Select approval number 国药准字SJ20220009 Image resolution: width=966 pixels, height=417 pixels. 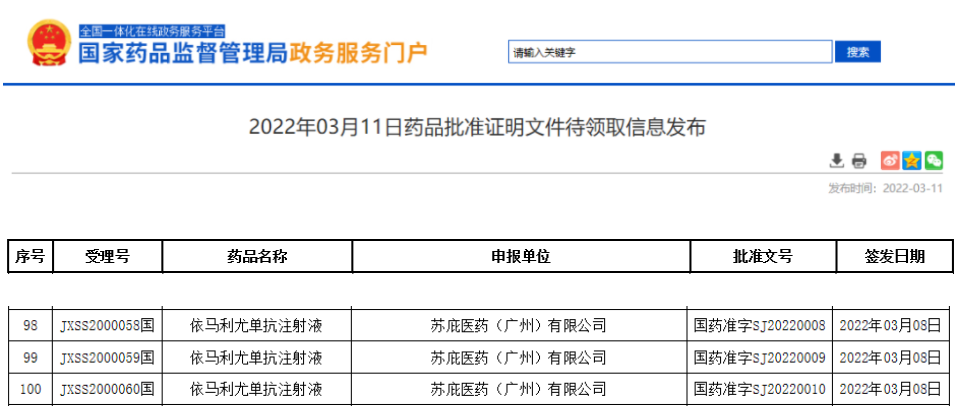click(x=760, y=357)
